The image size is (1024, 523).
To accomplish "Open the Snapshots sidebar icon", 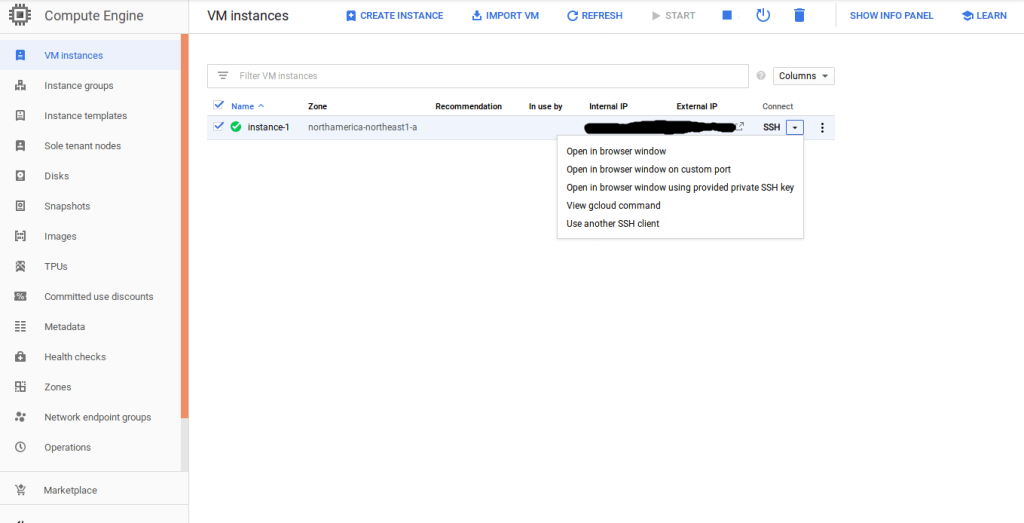I will pyautogui.click(x=20, y=206).
